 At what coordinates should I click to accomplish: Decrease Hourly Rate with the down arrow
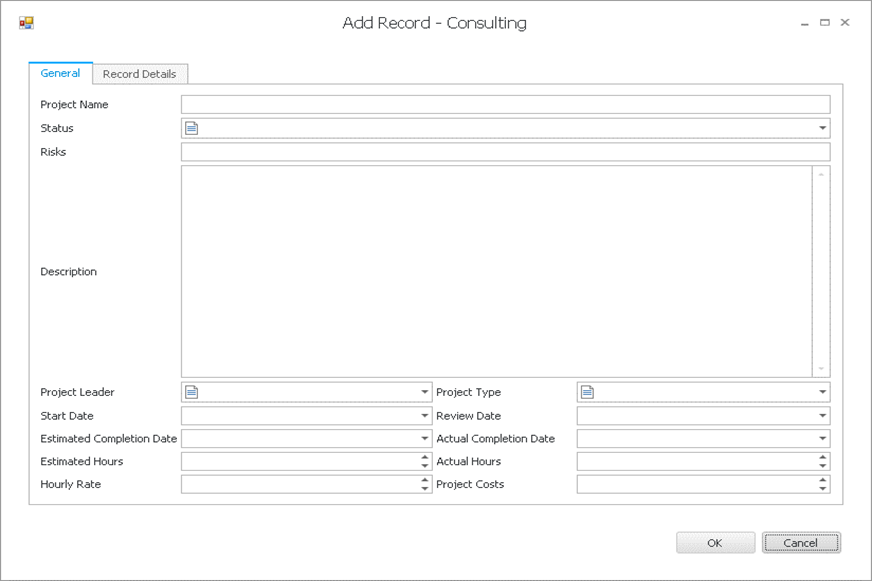tap(425, 489)
